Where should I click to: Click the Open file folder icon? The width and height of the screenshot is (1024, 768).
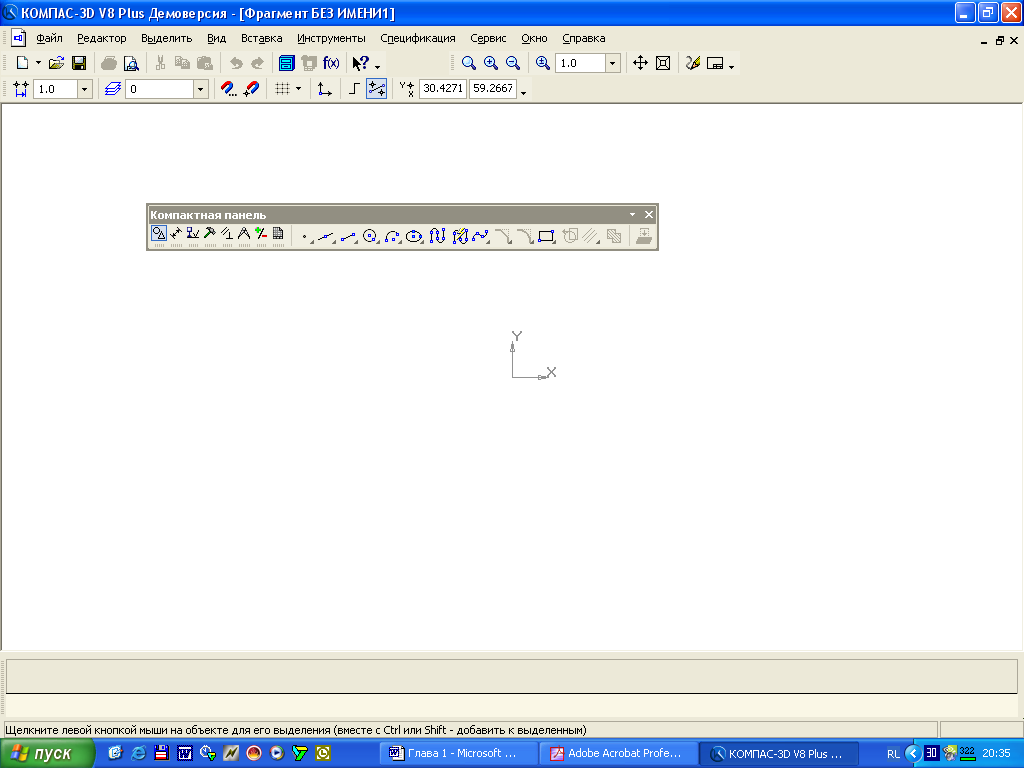point(57,63)
